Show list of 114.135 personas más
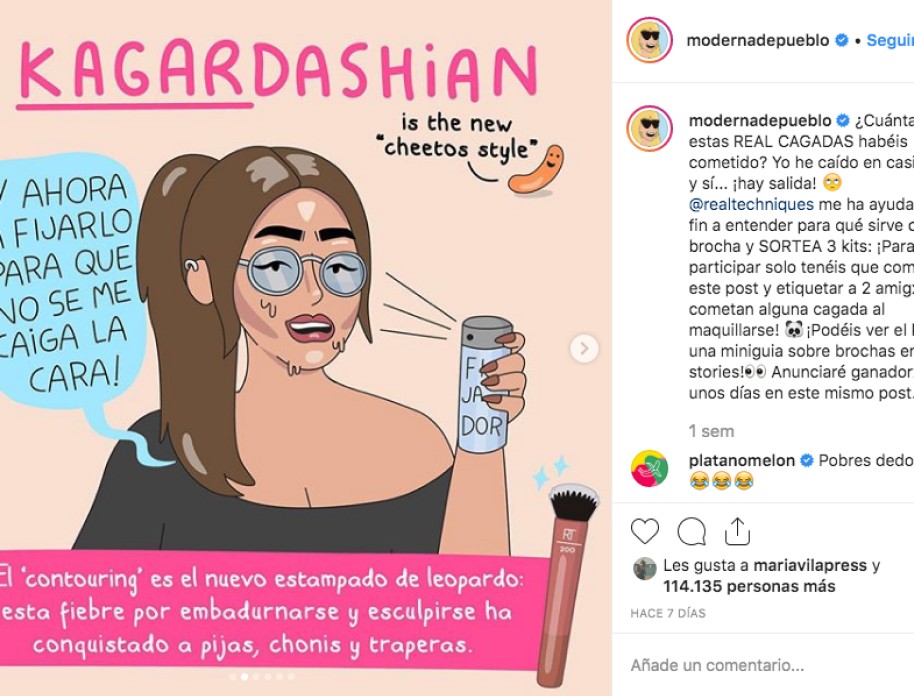The height and width of the screenshot is (696, 914). 750,586
